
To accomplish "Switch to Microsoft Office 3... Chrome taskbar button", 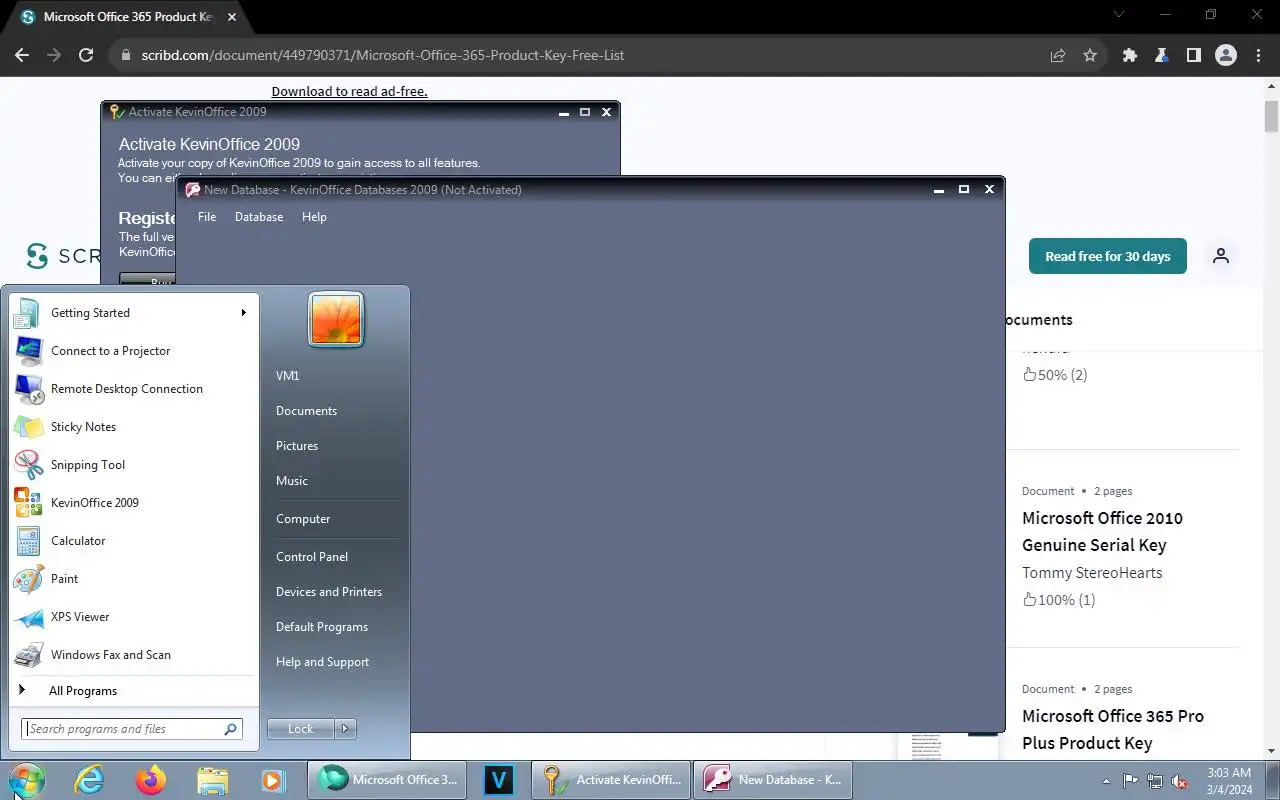I will click(387, 780).
